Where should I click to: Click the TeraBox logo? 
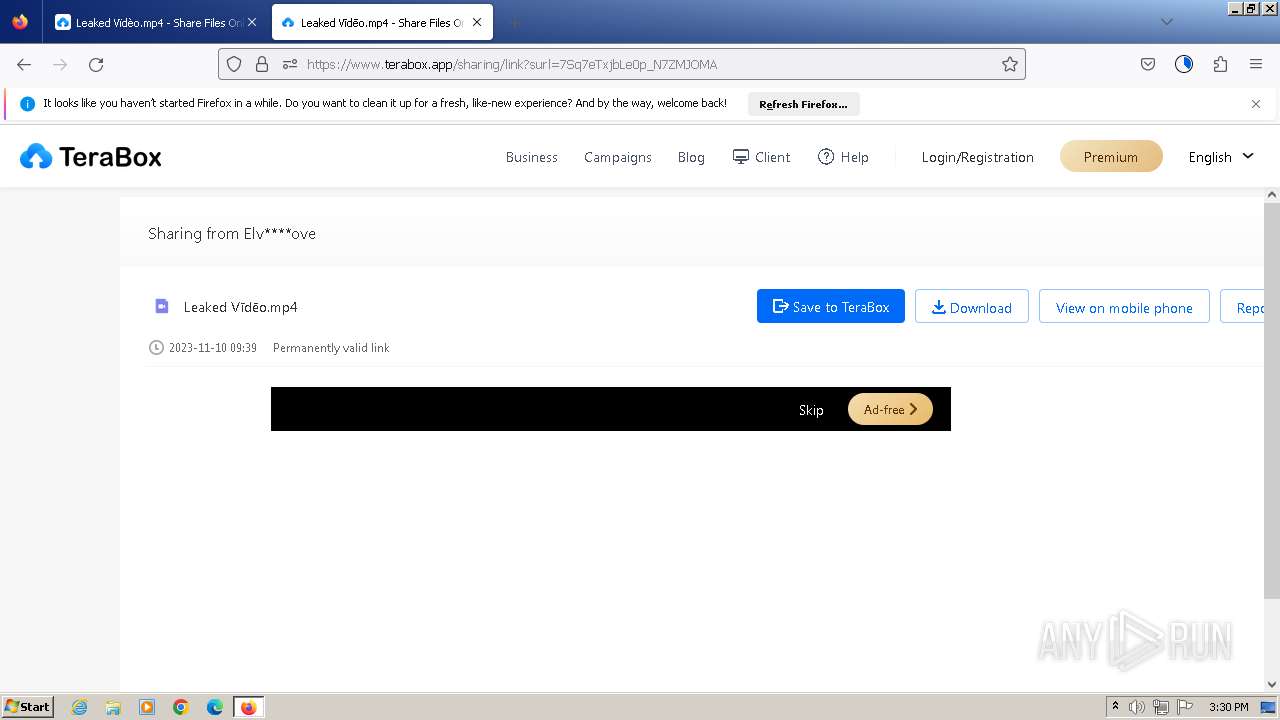tap(90, 156)
